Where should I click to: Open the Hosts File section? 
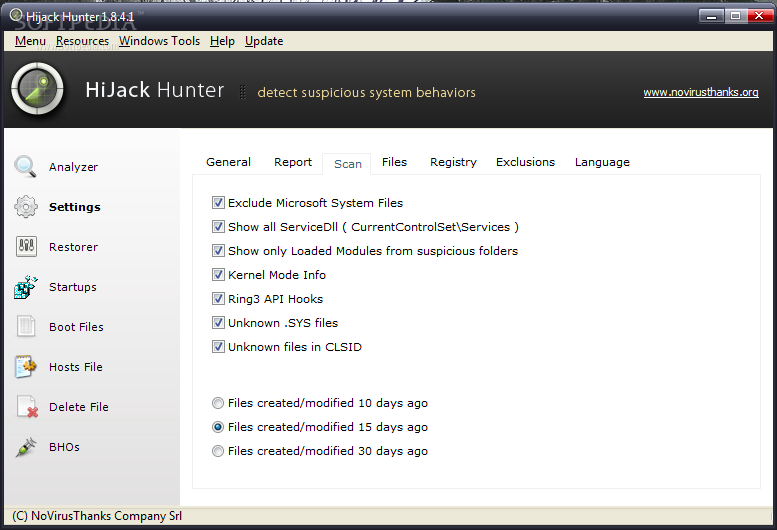76,367
